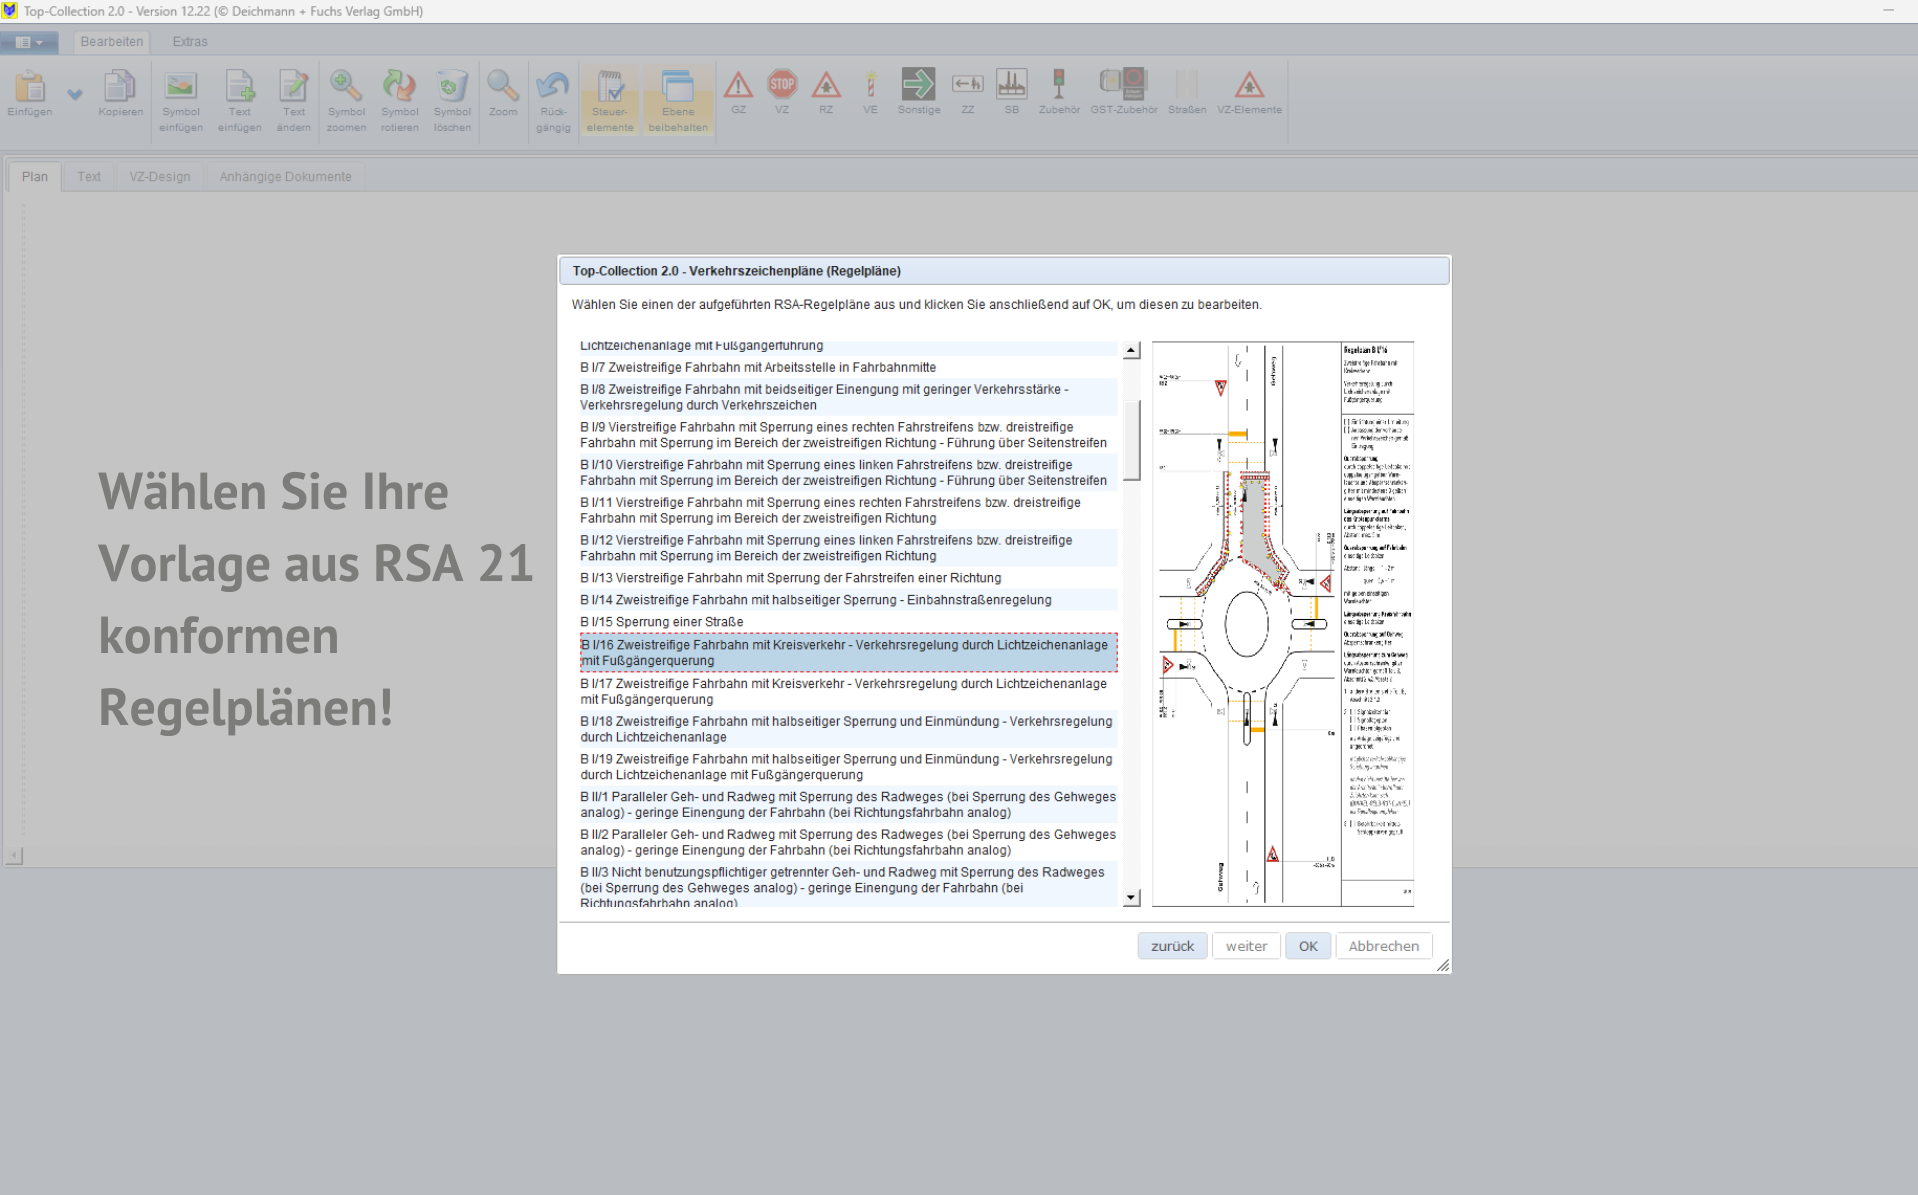Open the application menu dropdown button
The height and width of the screenshot is (1195, 1918).
point(29,42)
